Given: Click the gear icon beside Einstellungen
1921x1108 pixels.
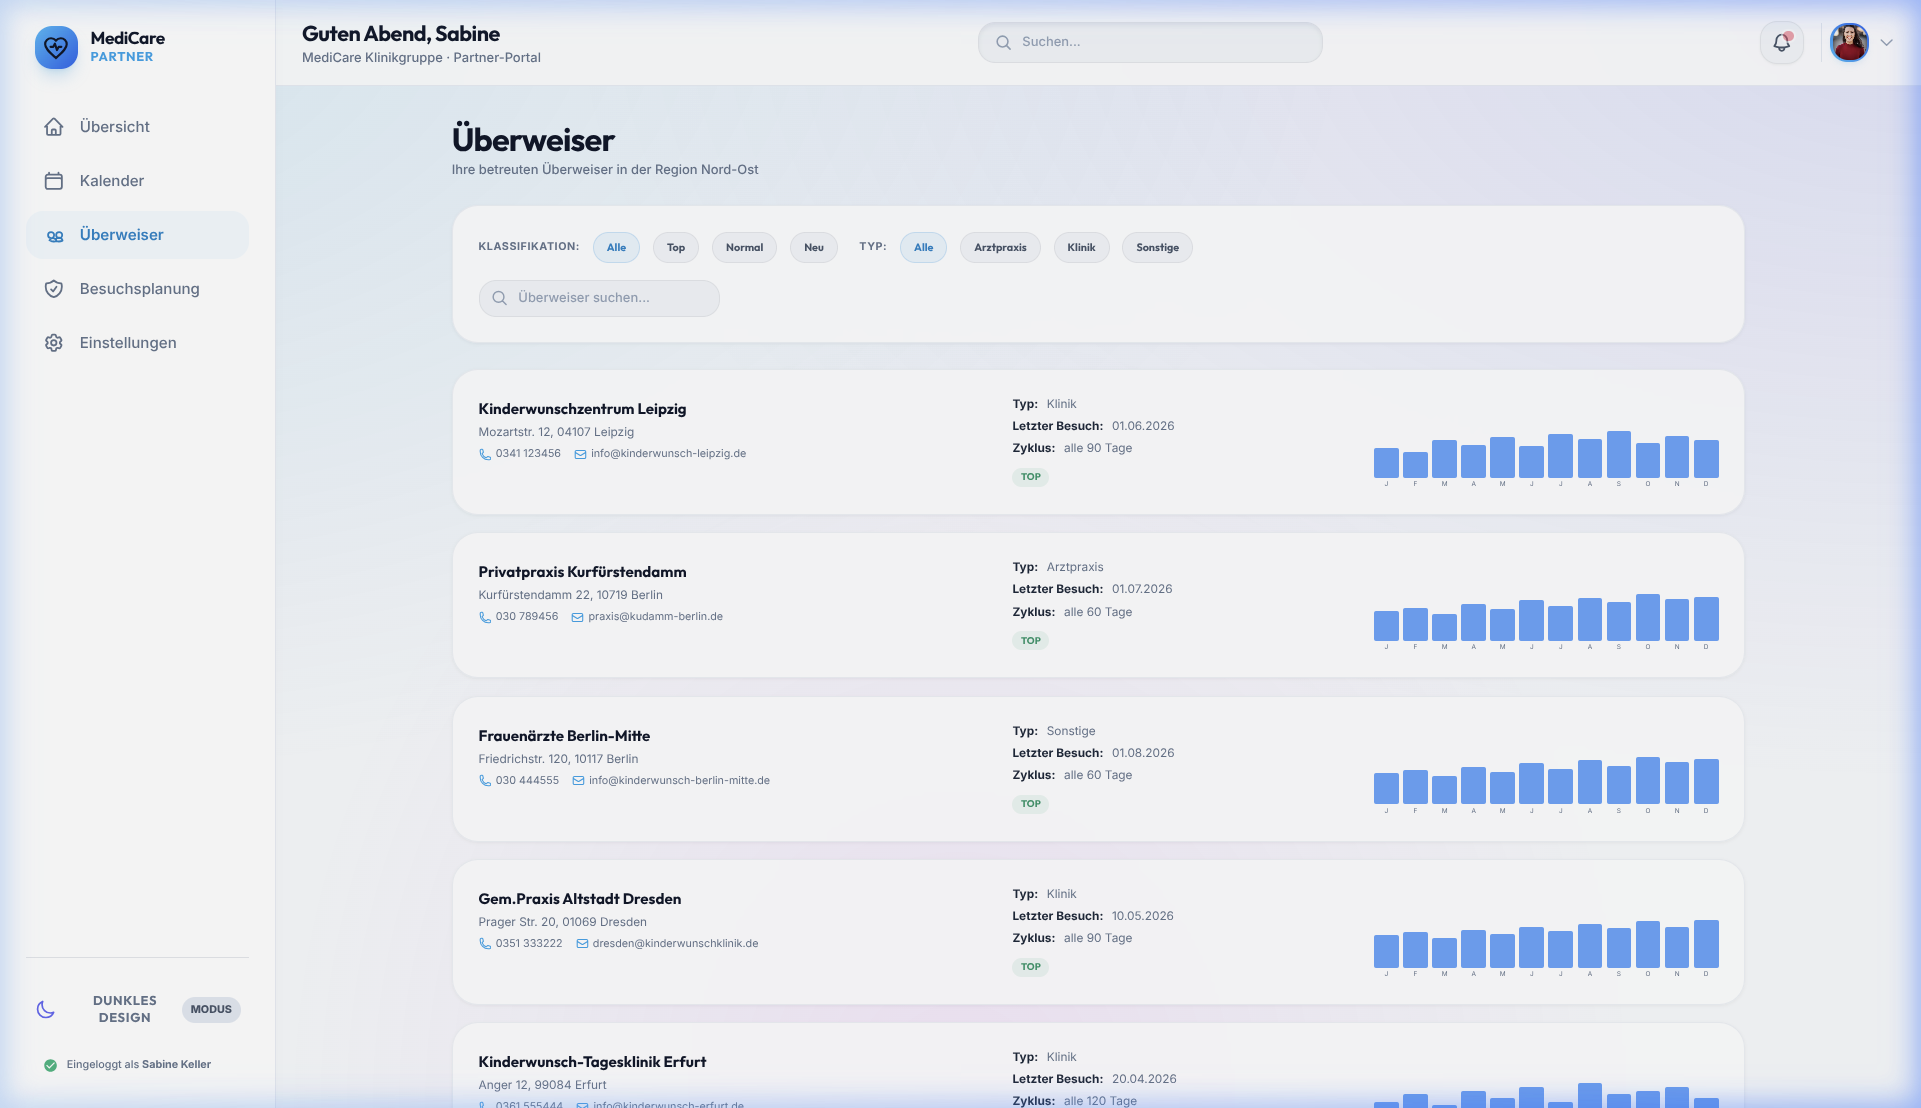Looking at the screenshot, I should pos(54,343).
